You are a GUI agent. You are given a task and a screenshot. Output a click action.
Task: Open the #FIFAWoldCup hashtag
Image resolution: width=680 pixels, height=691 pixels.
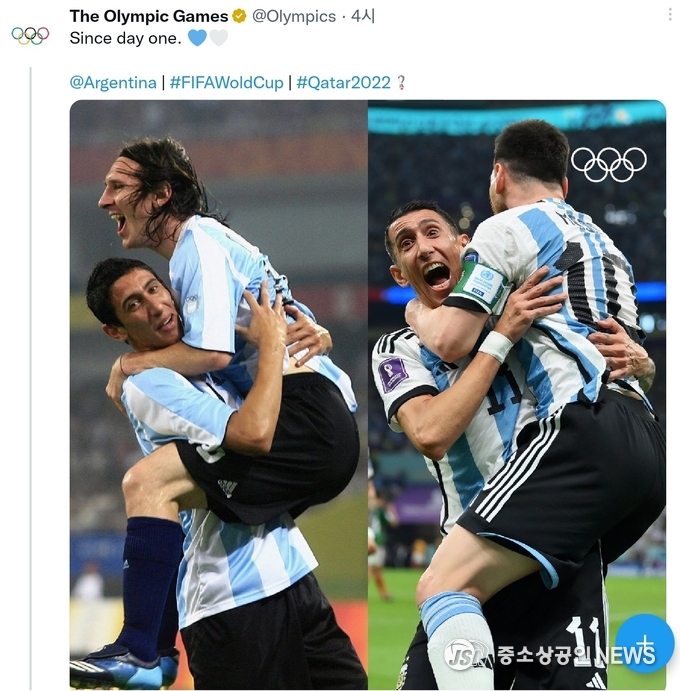click(227, 83)
